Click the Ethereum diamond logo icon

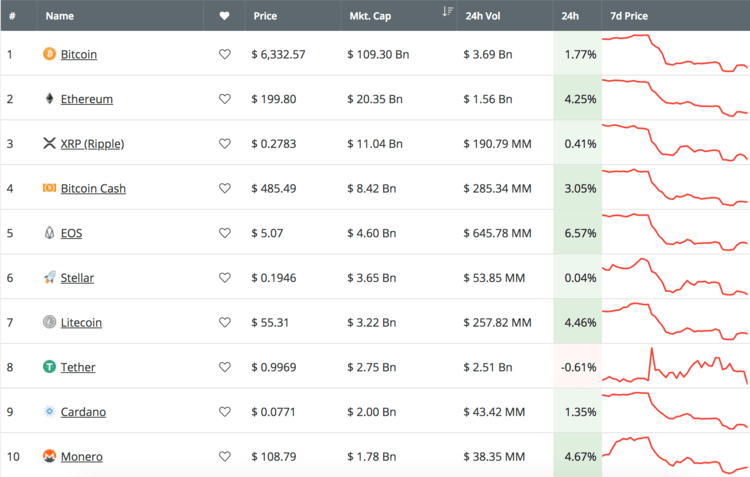[49, 99]
